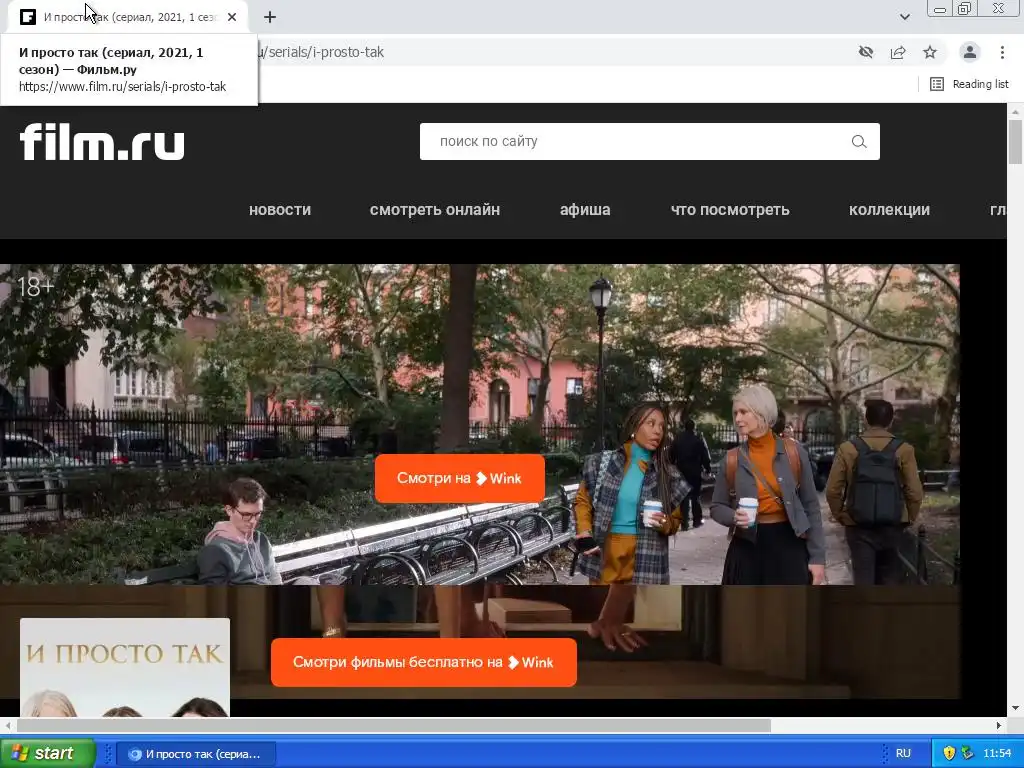Click the 11:54 taskbar clock
The image size is (1024, 768).
click(997, 754)
